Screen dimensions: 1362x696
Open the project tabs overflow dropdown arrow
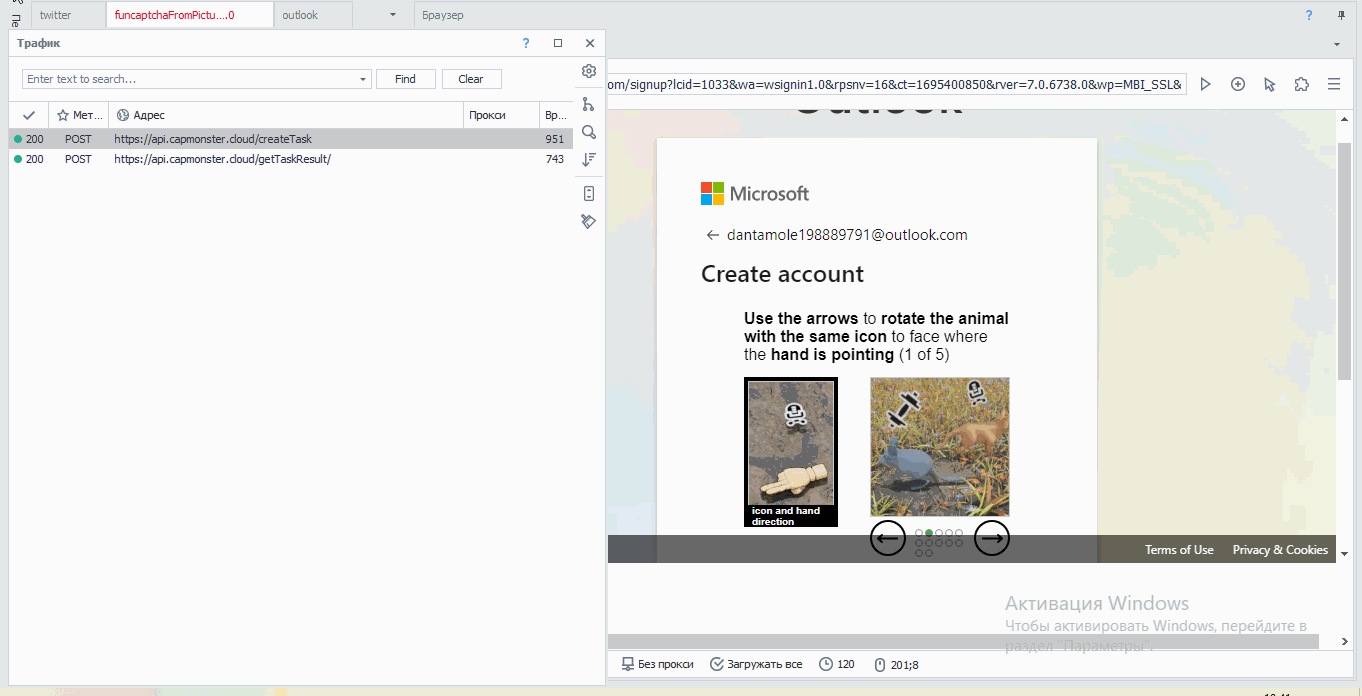[393, 15]
